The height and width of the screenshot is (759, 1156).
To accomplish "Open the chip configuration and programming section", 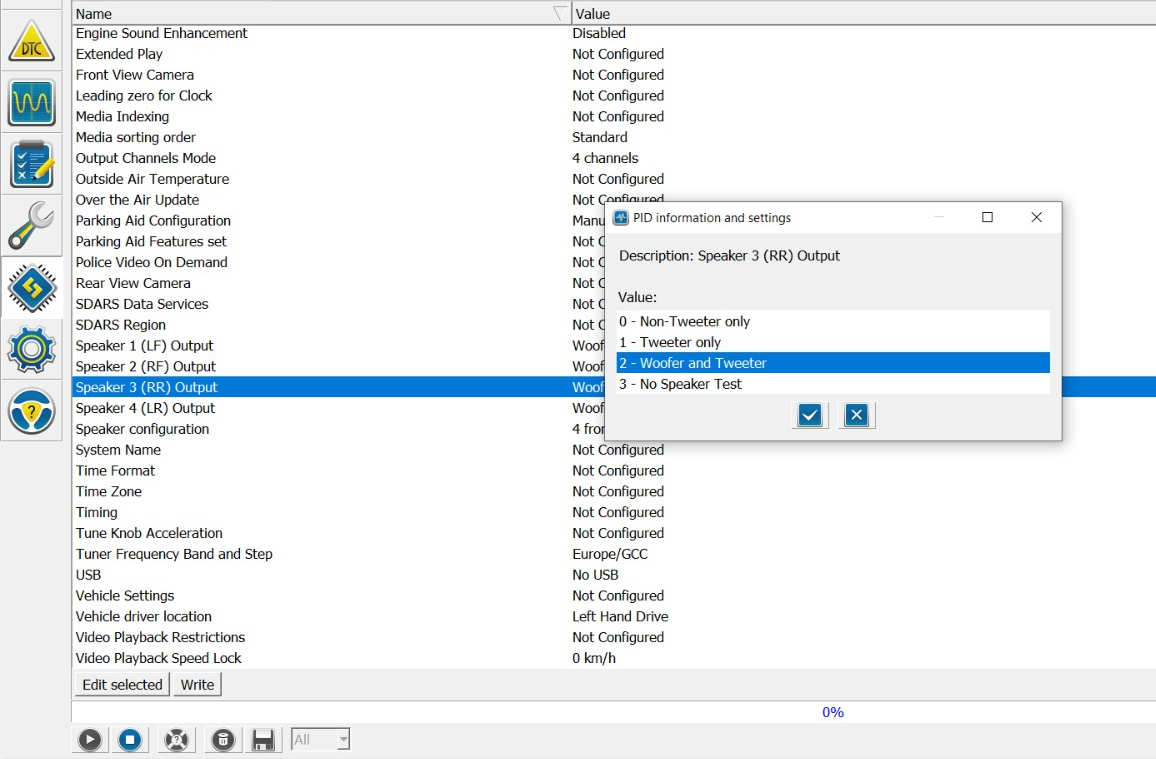I will 31,287.
